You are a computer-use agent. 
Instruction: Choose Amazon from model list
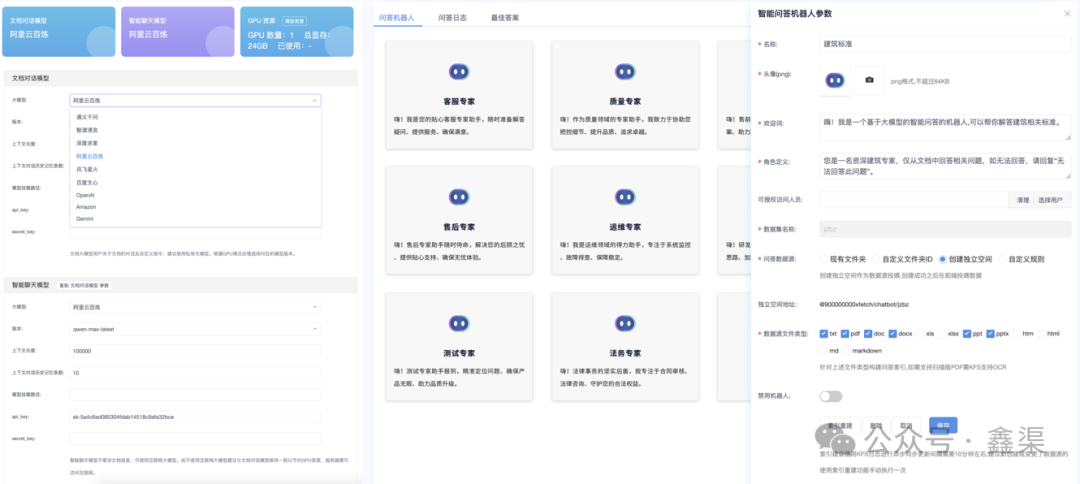pyautogui.click(x=195, y=207)
